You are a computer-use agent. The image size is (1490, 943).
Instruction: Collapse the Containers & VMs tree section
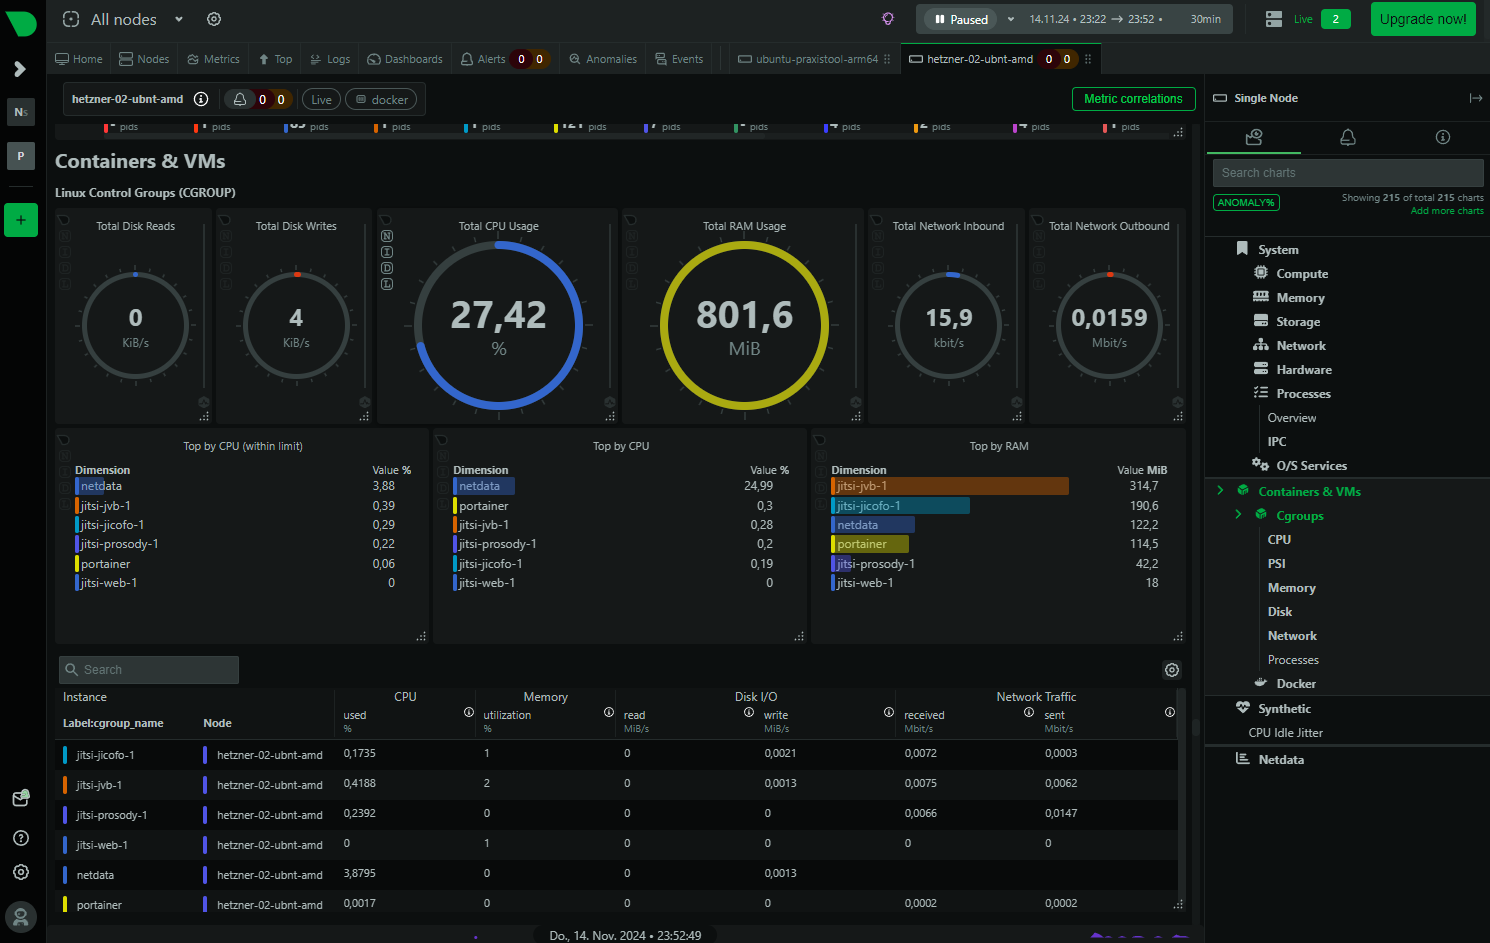click(1220, 491)
